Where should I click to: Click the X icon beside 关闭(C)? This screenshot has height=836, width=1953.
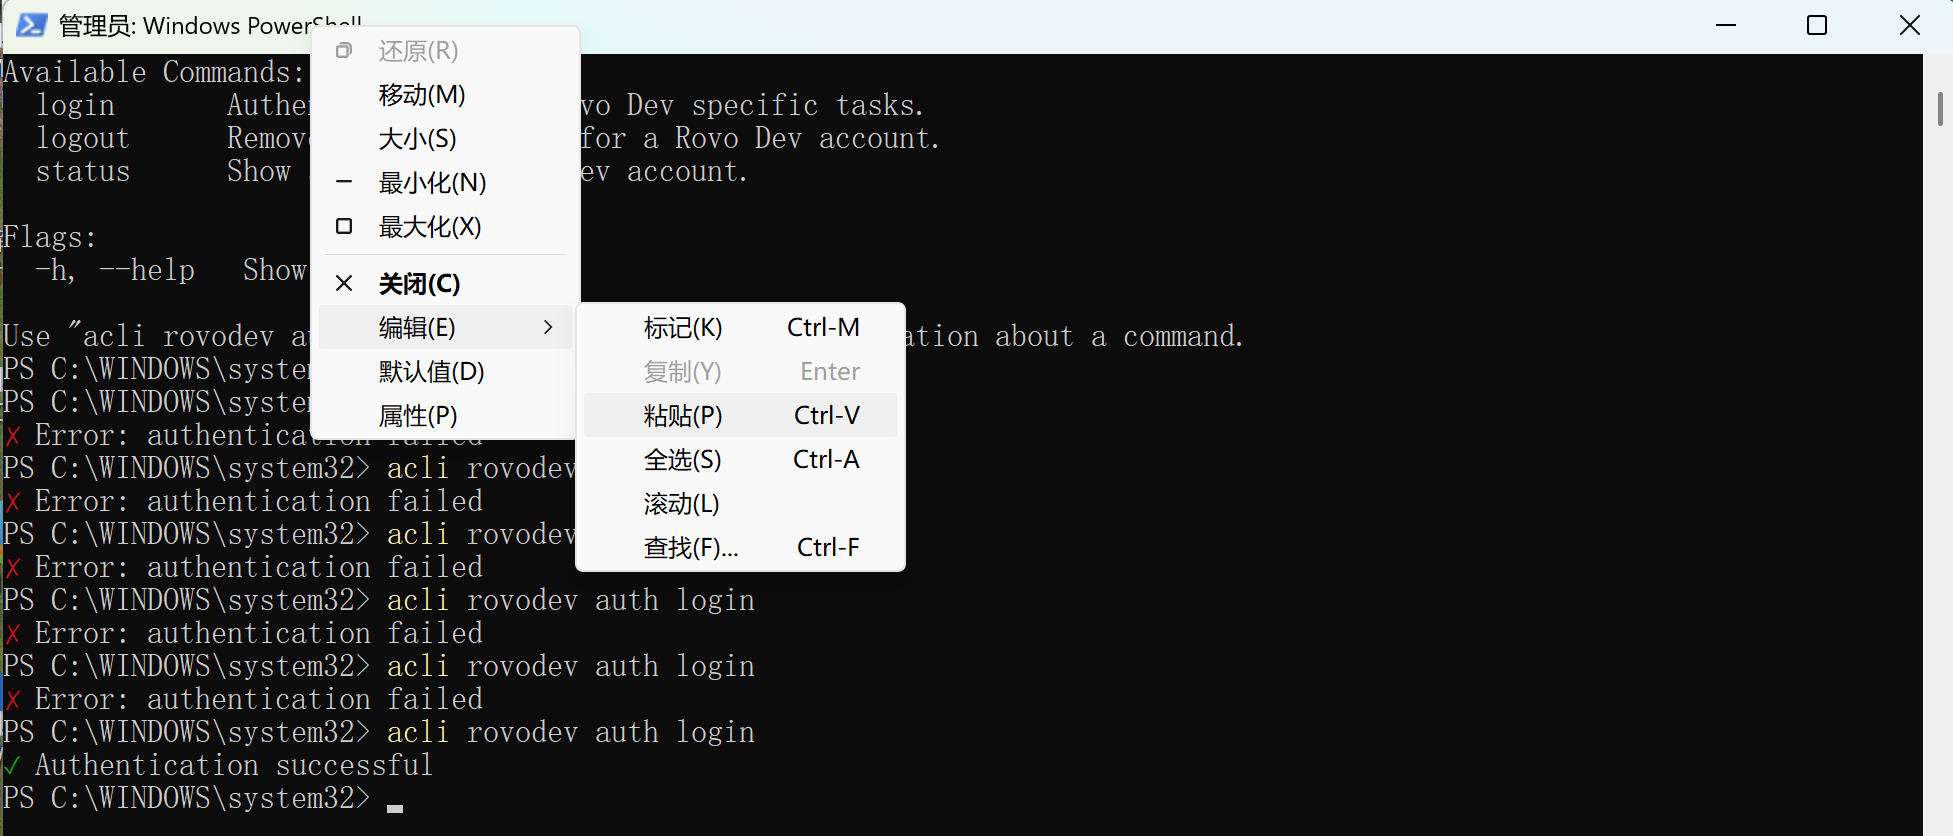(x=343, y=283)
